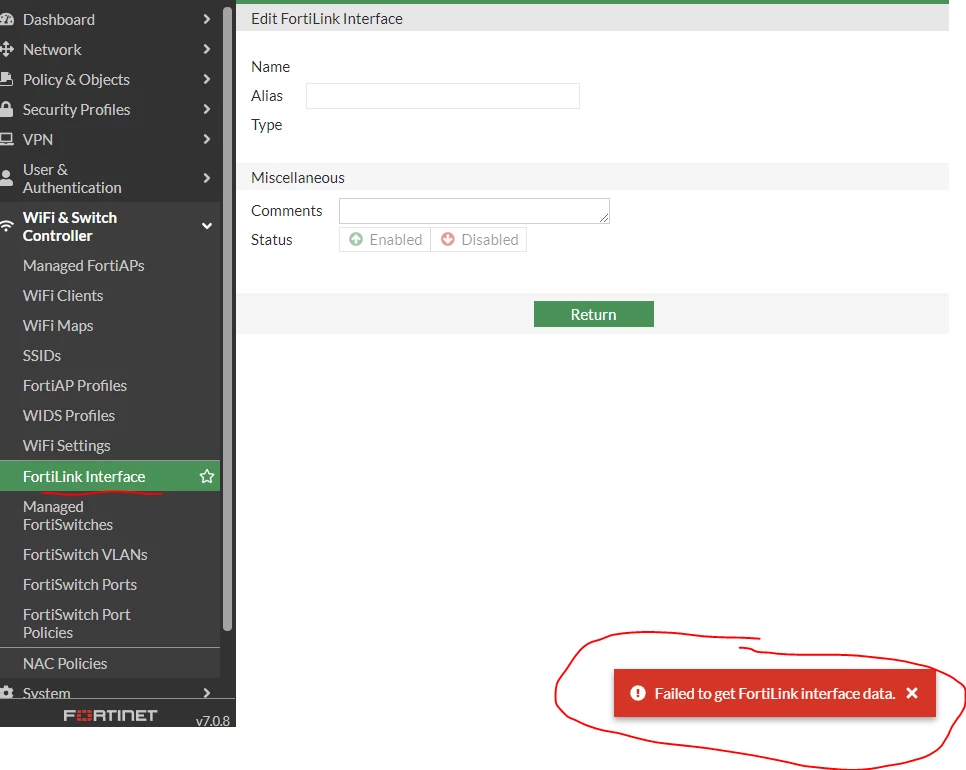Click the Dashboard menu label
The image size is (966, 770).
59,20
